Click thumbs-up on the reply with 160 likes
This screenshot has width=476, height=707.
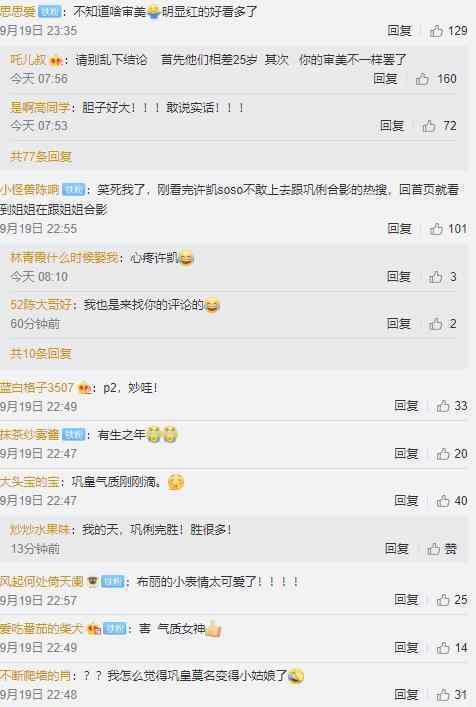pyautogui.click(x=422, y=79)
